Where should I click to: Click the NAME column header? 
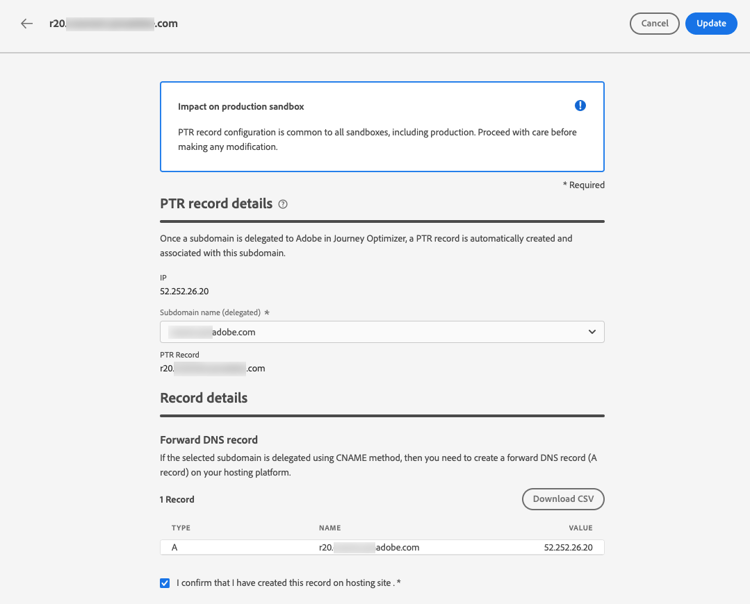pyautogui.click(x=330, y=528)
